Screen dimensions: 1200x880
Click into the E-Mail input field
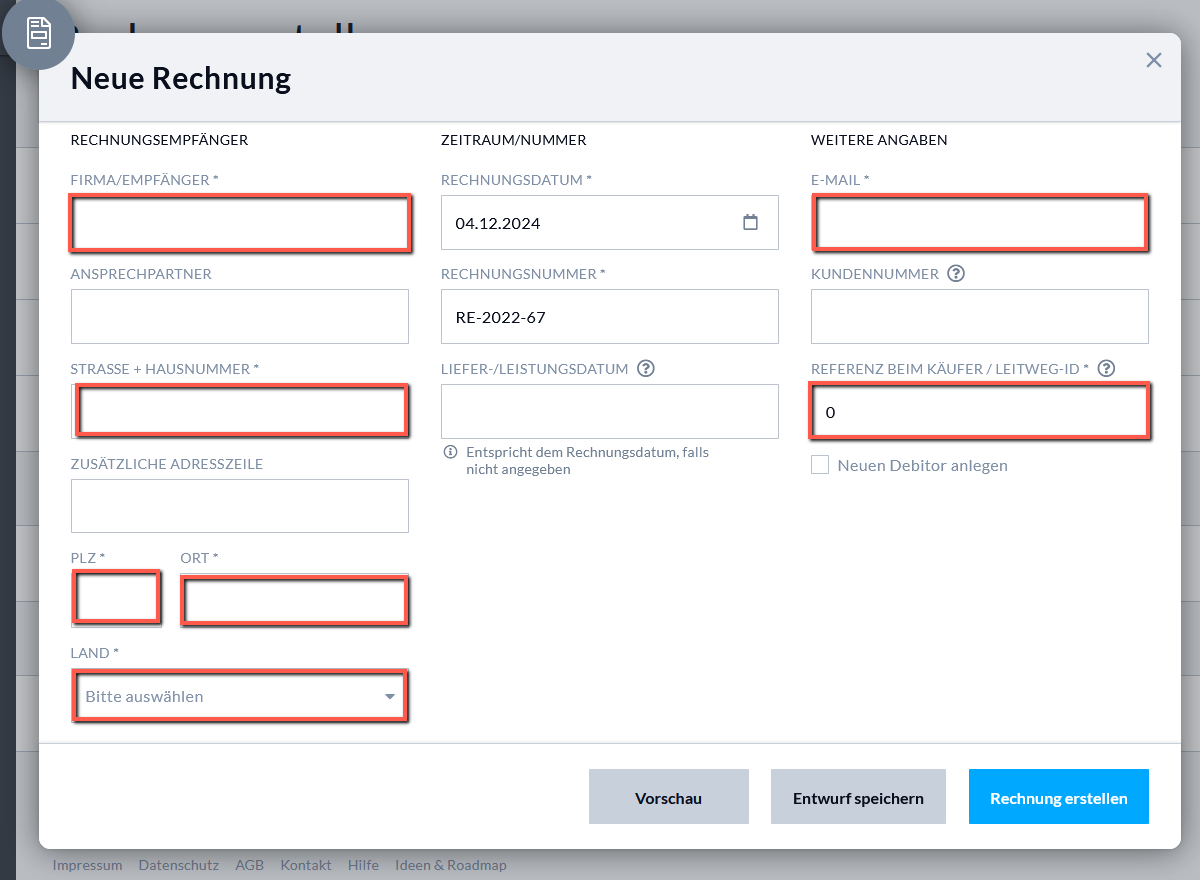(980, 223)
